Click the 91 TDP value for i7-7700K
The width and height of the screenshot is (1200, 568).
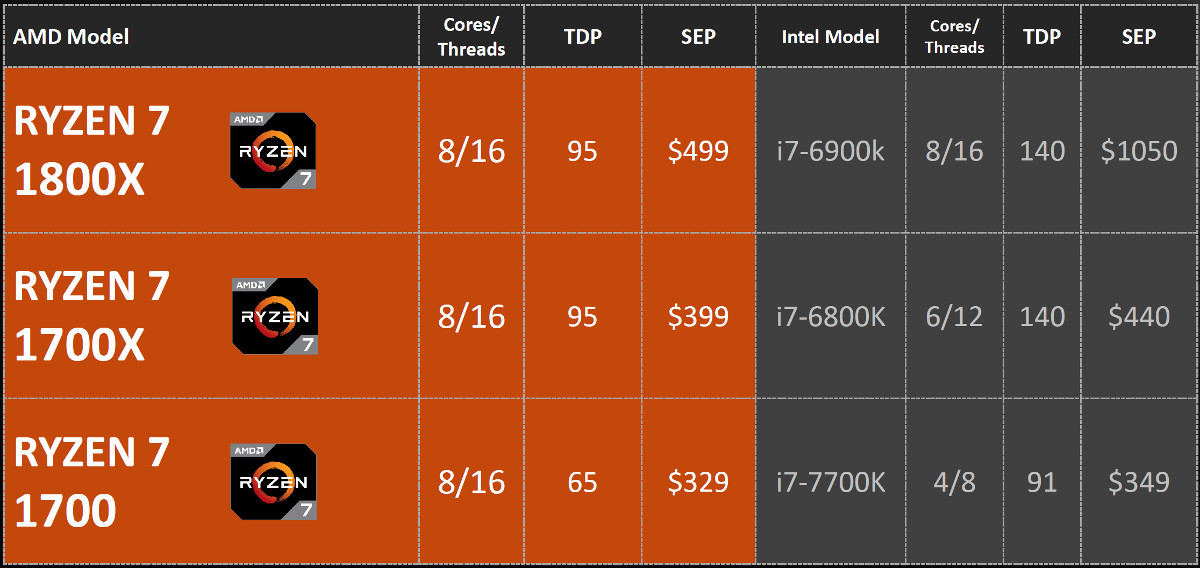pos(1042,482)
